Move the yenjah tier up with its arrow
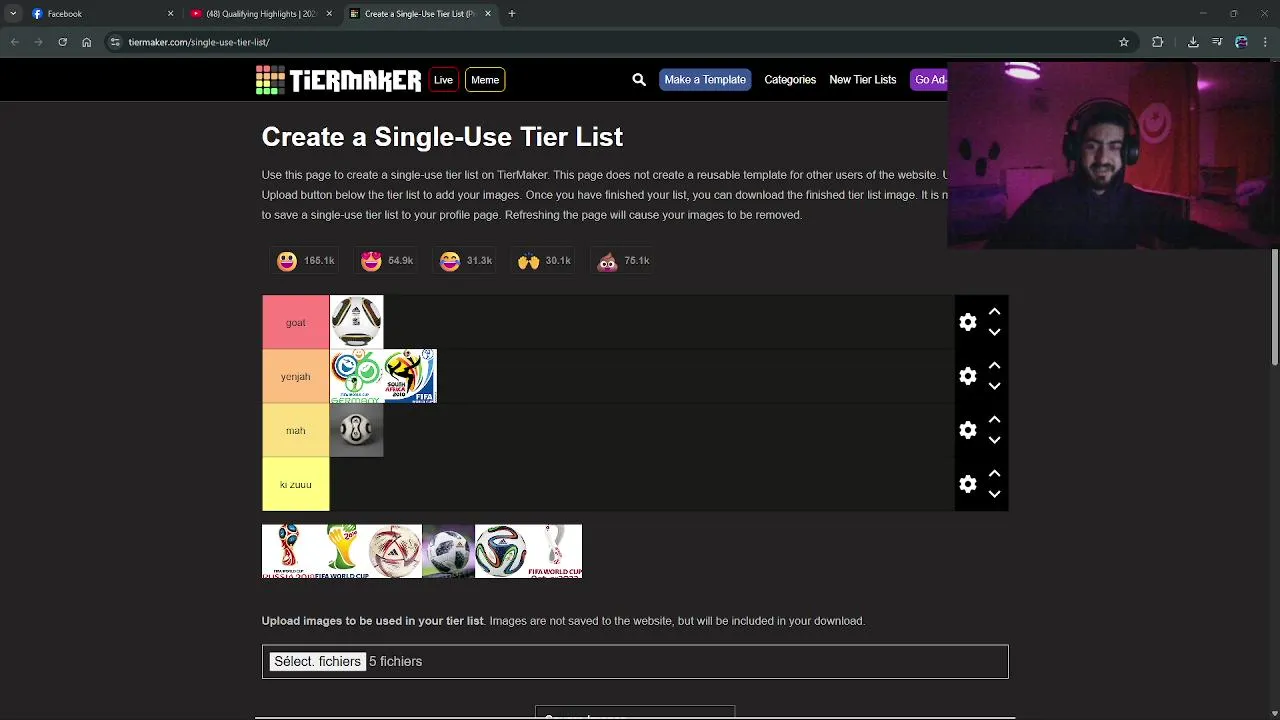 tap(994, 366)
